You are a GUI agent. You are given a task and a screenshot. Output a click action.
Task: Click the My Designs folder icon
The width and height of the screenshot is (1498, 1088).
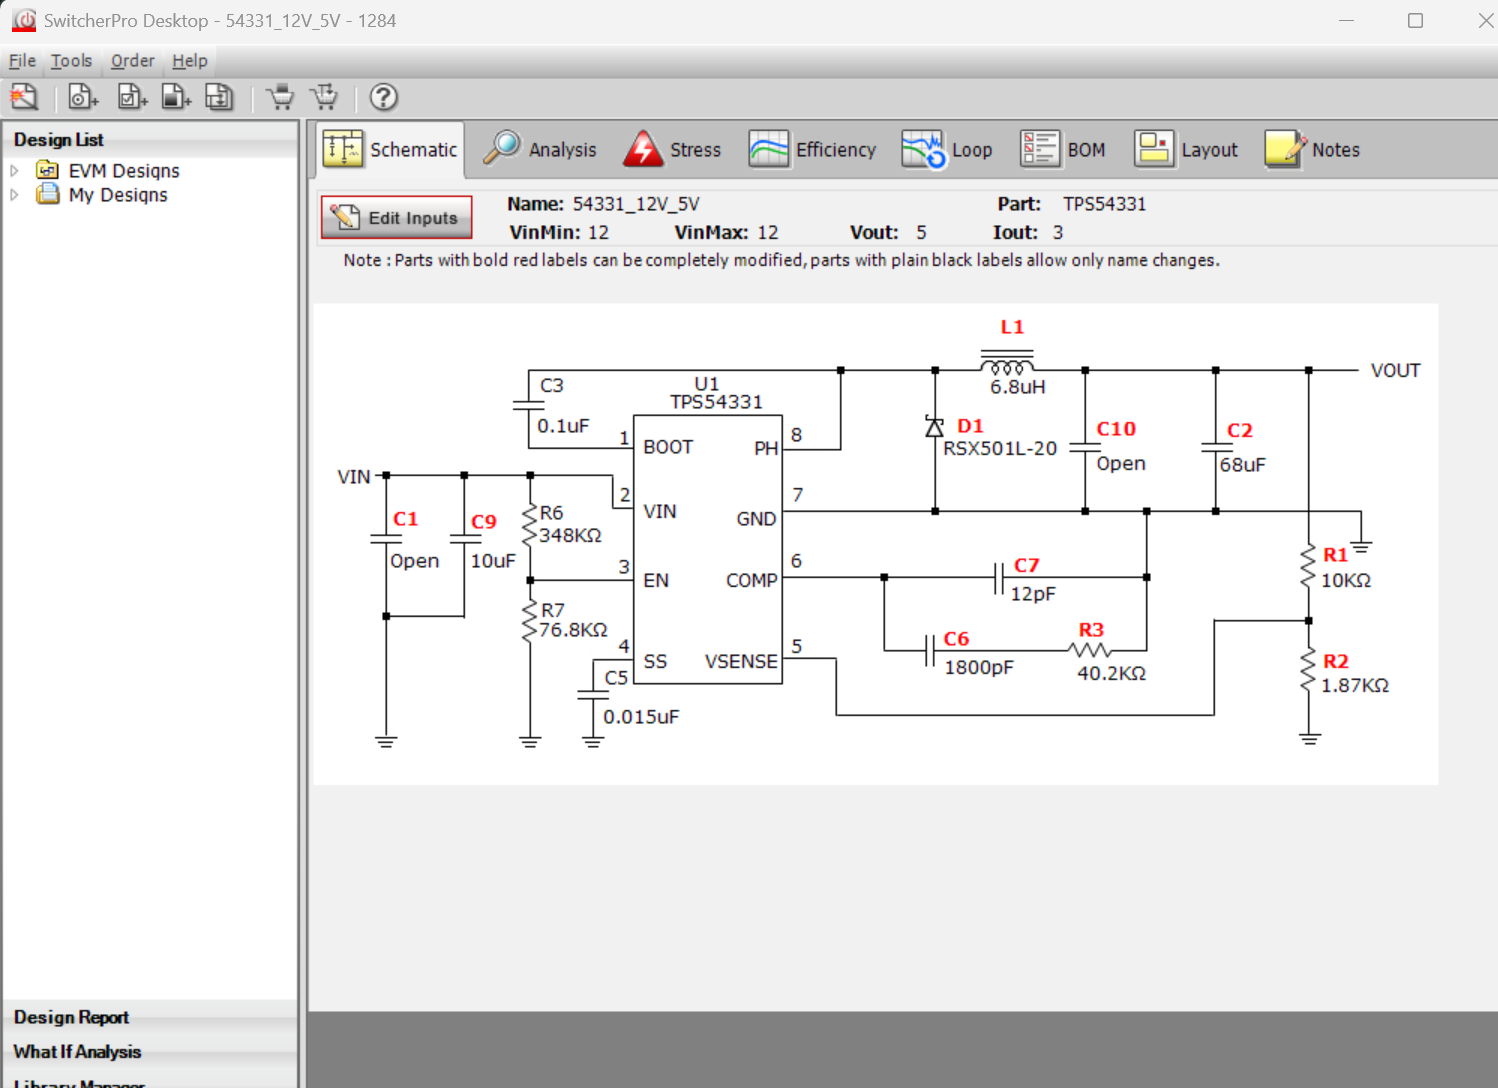(47, 194)
